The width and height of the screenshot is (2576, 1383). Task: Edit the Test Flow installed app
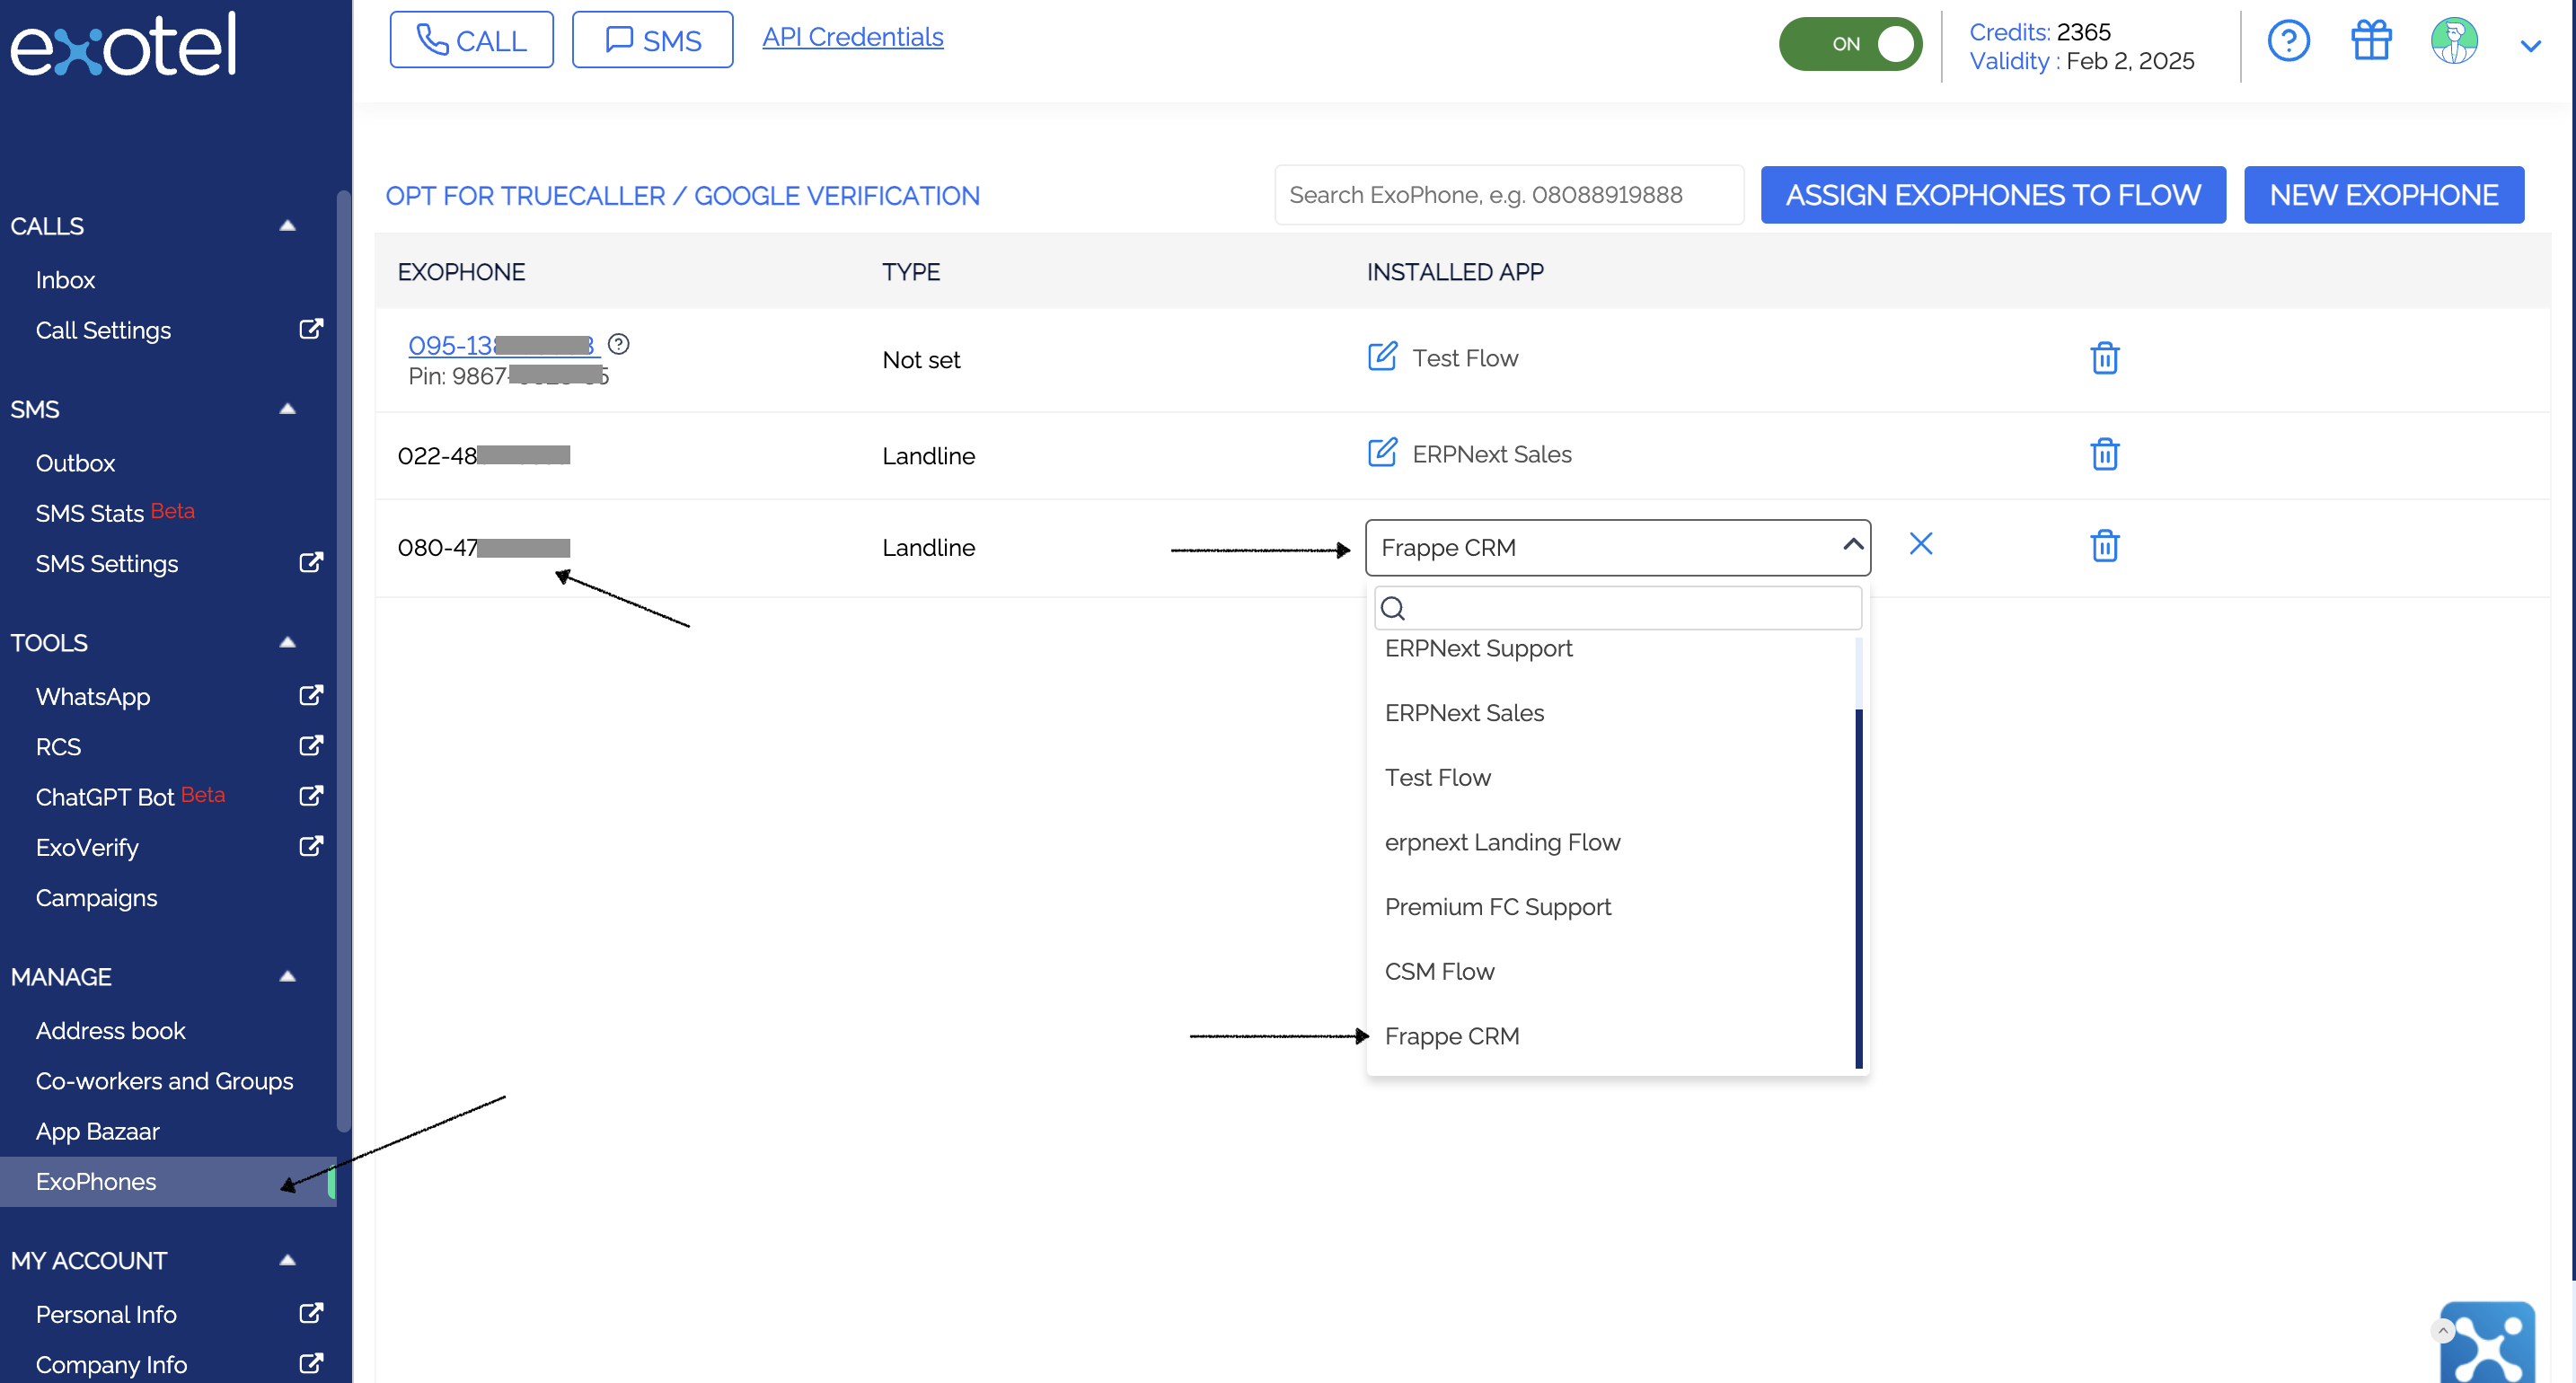[1381, 357]
